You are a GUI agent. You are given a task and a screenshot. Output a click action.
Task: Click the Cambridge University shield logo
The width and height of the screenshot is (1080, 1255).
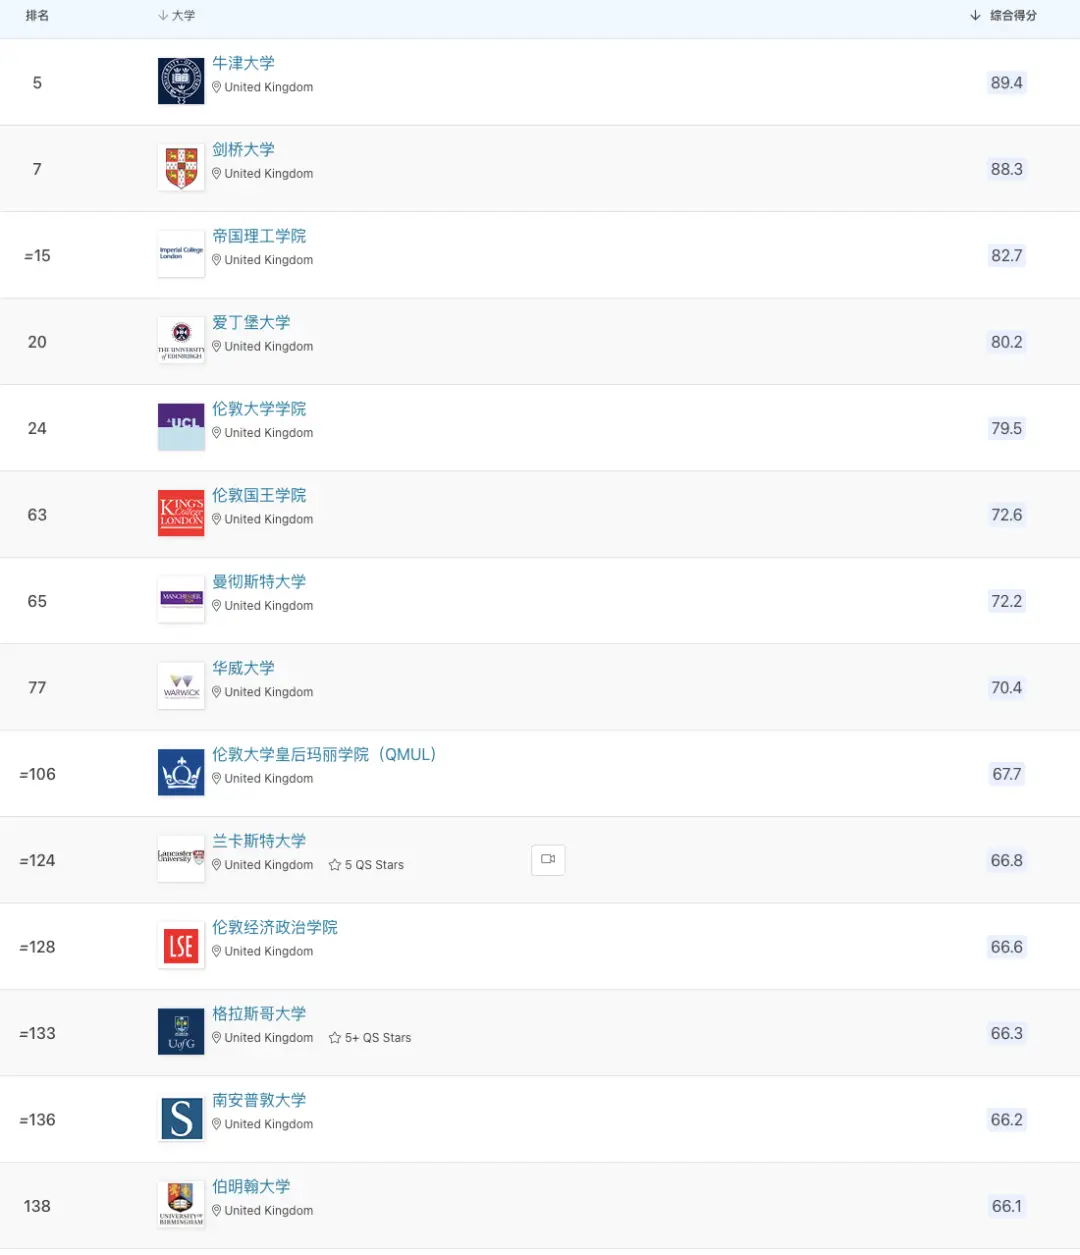tap(181, 168)
